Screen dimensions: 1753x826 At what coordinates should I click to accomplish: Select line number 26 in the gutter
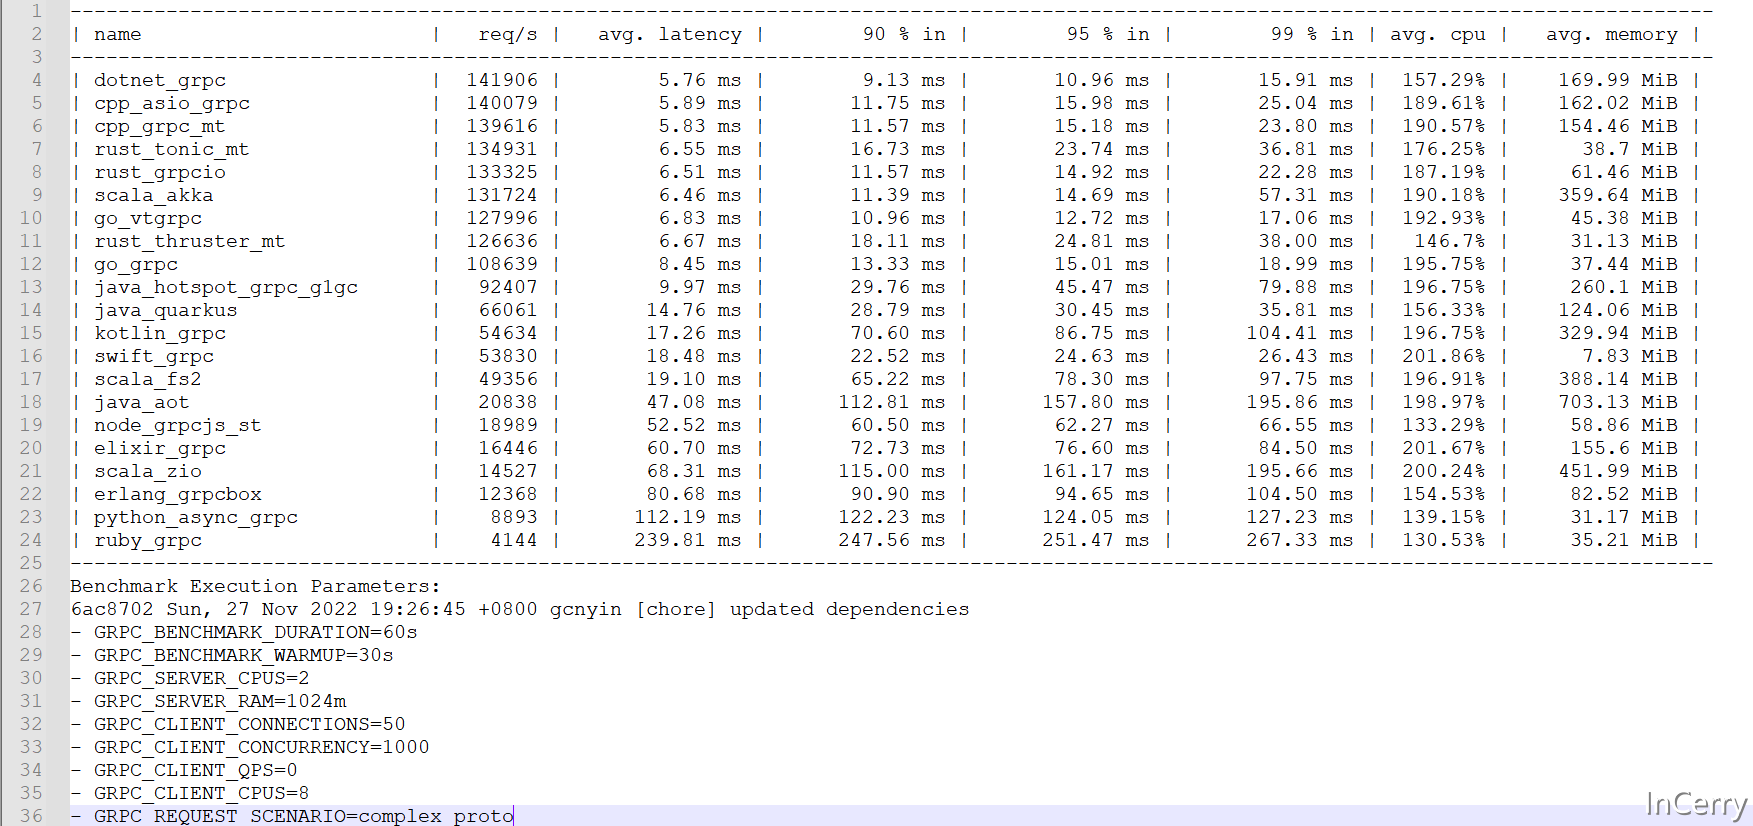point(31,586)
